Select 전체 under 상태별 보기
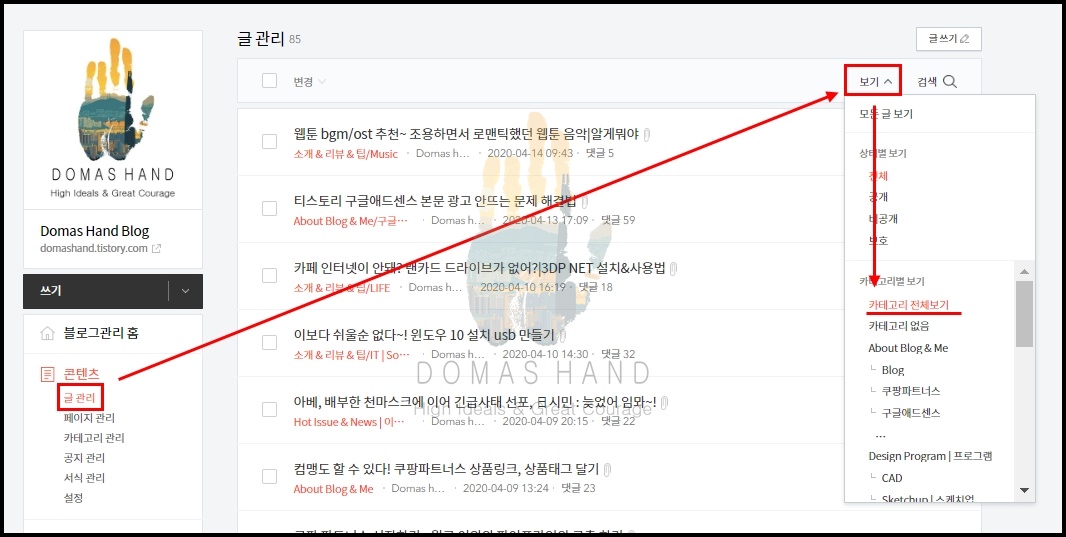 tap(878, 175)
